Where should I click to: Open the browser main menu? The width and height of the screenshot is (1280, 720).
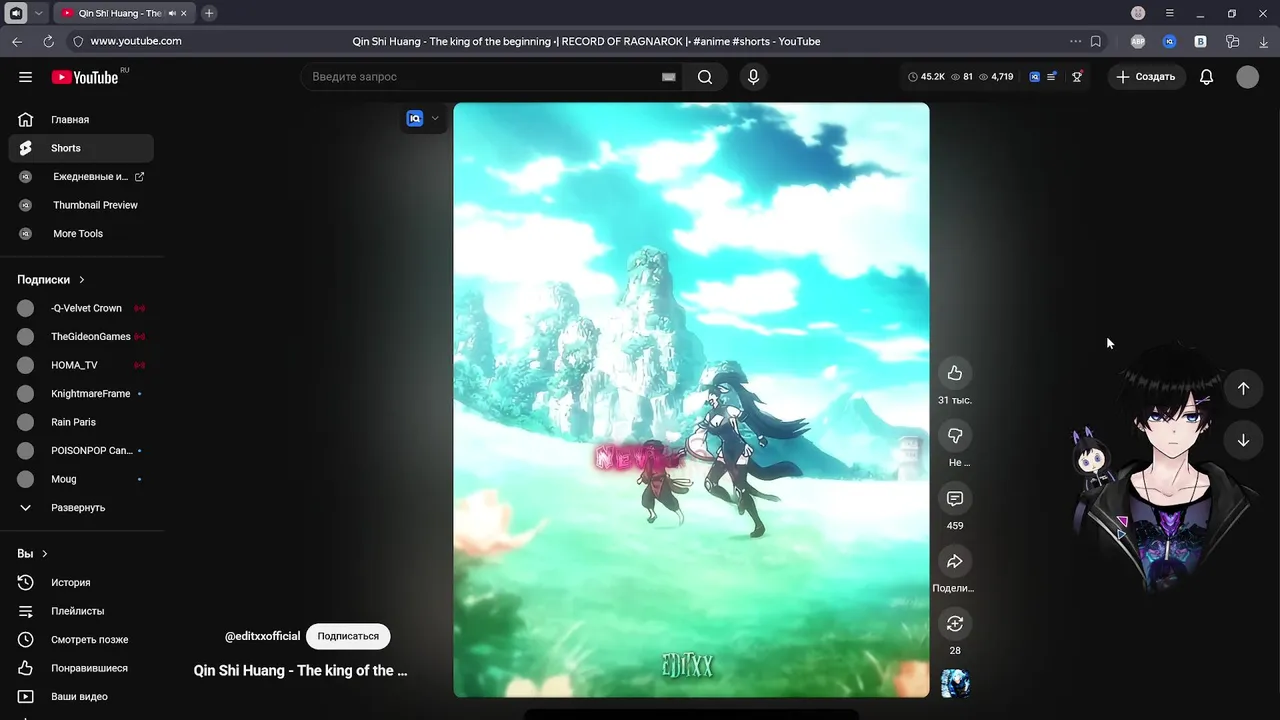click(x=1169, y=13)
